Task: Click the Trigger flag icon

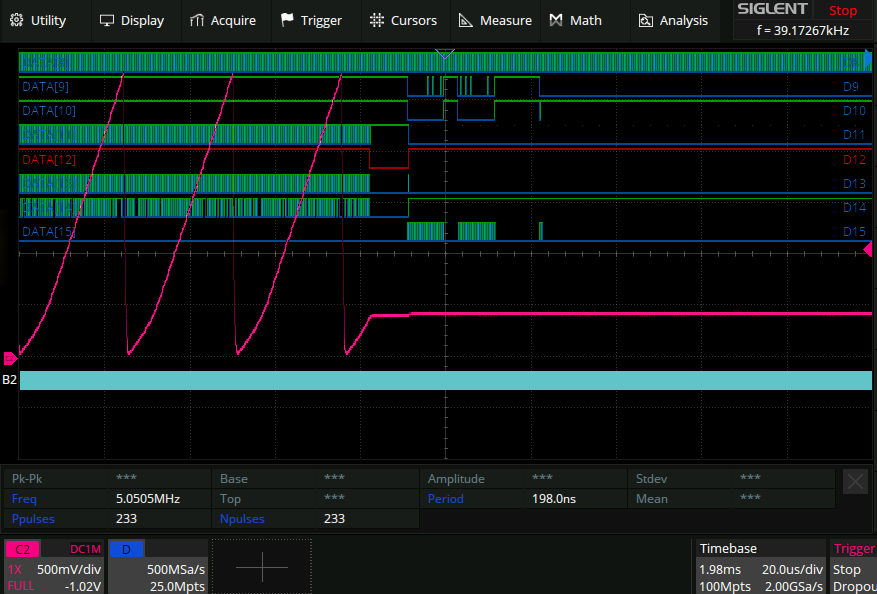Action: [288, 20]
